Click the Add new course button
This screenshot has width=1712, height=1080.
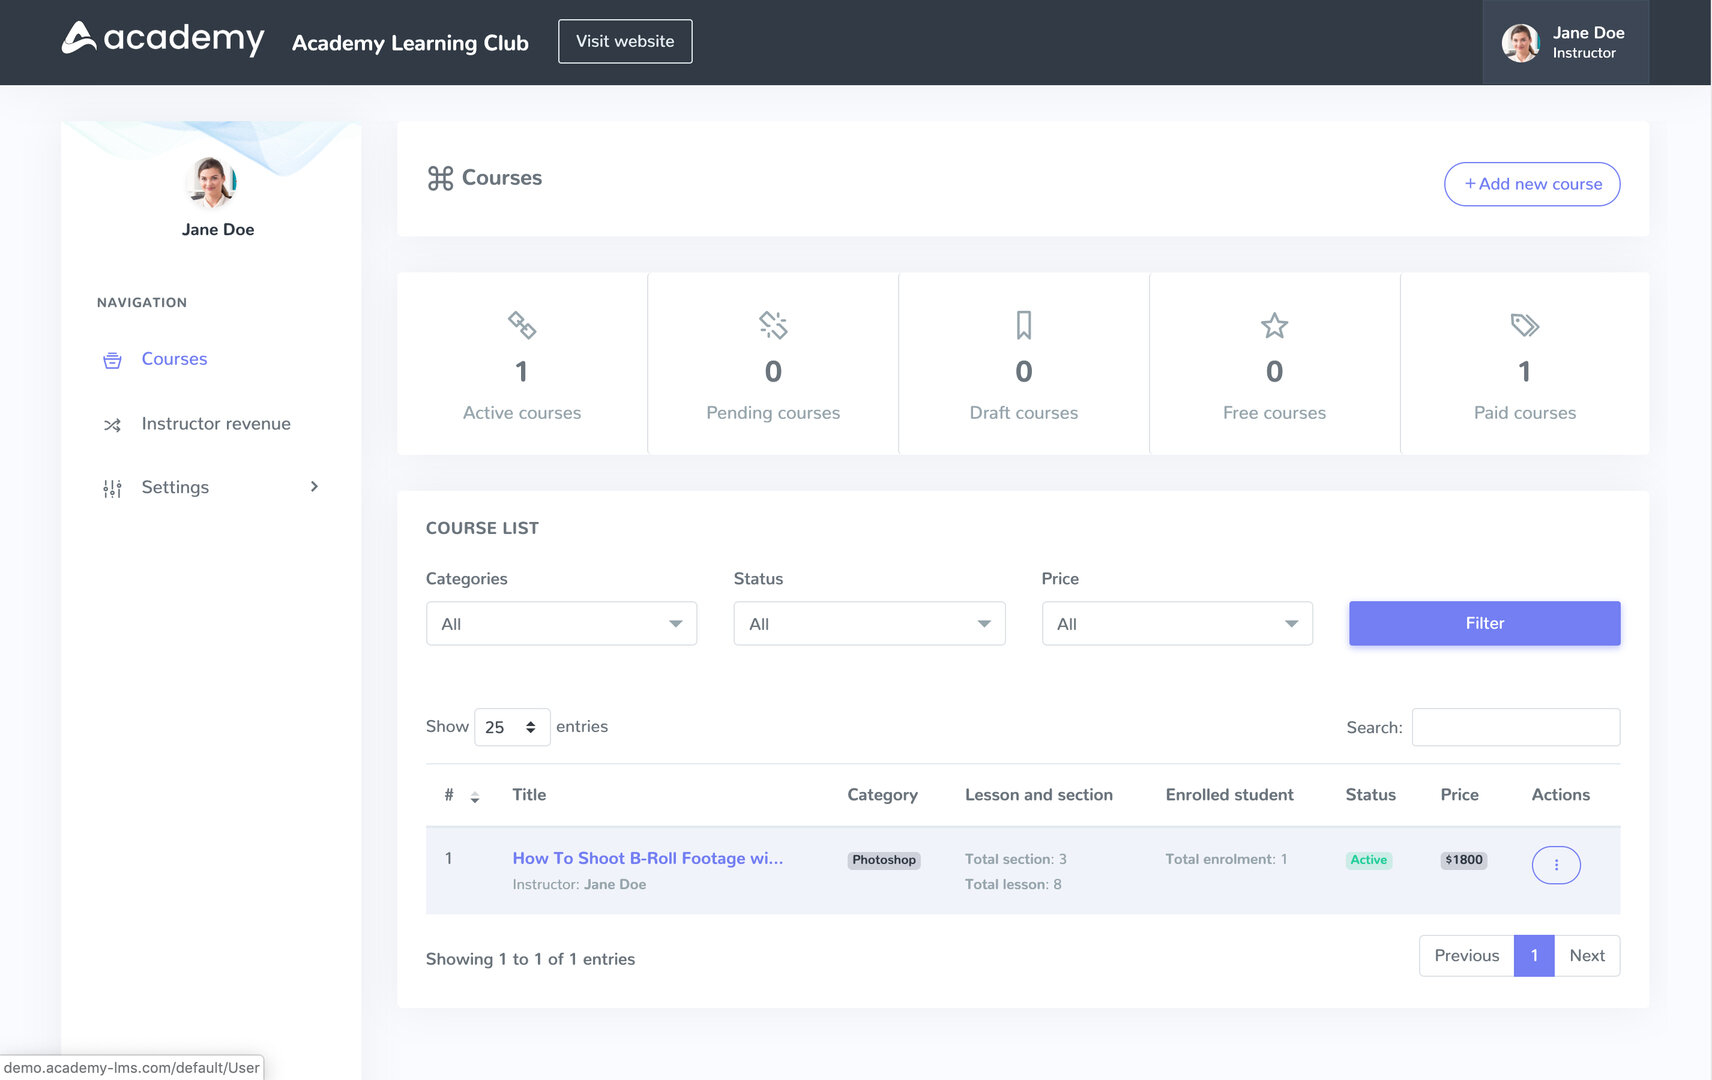1532,184
